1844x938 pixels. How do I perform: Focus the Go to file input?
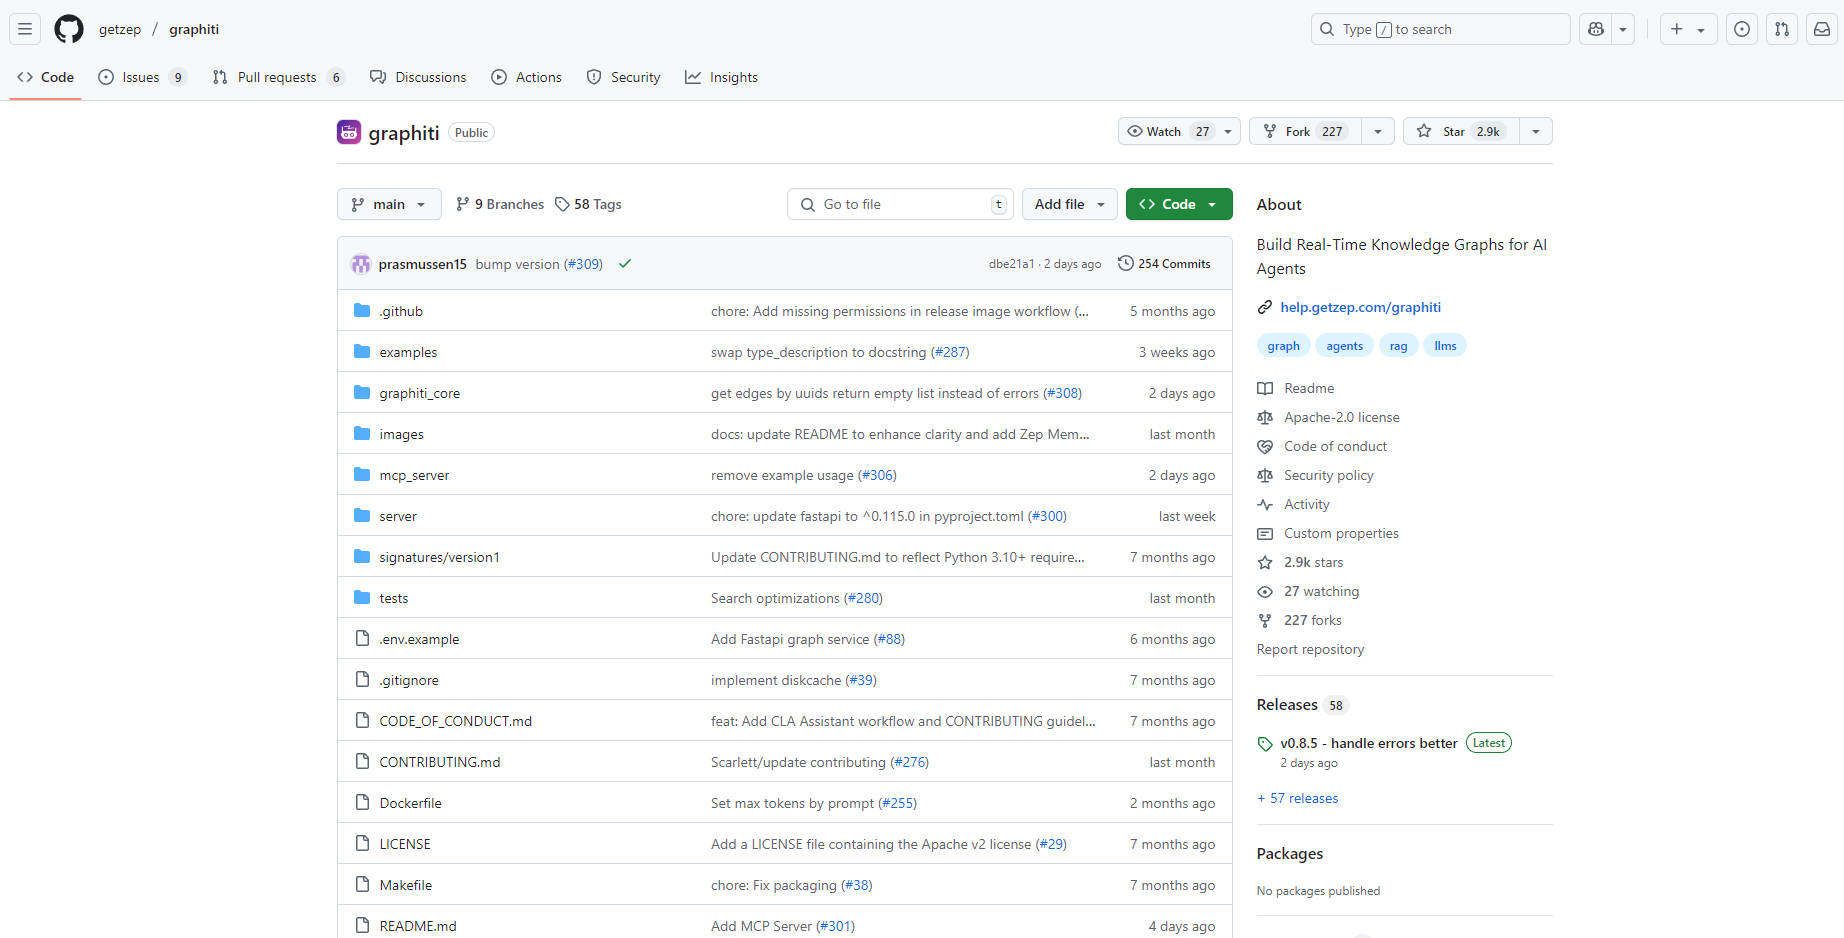coord(900,204)
